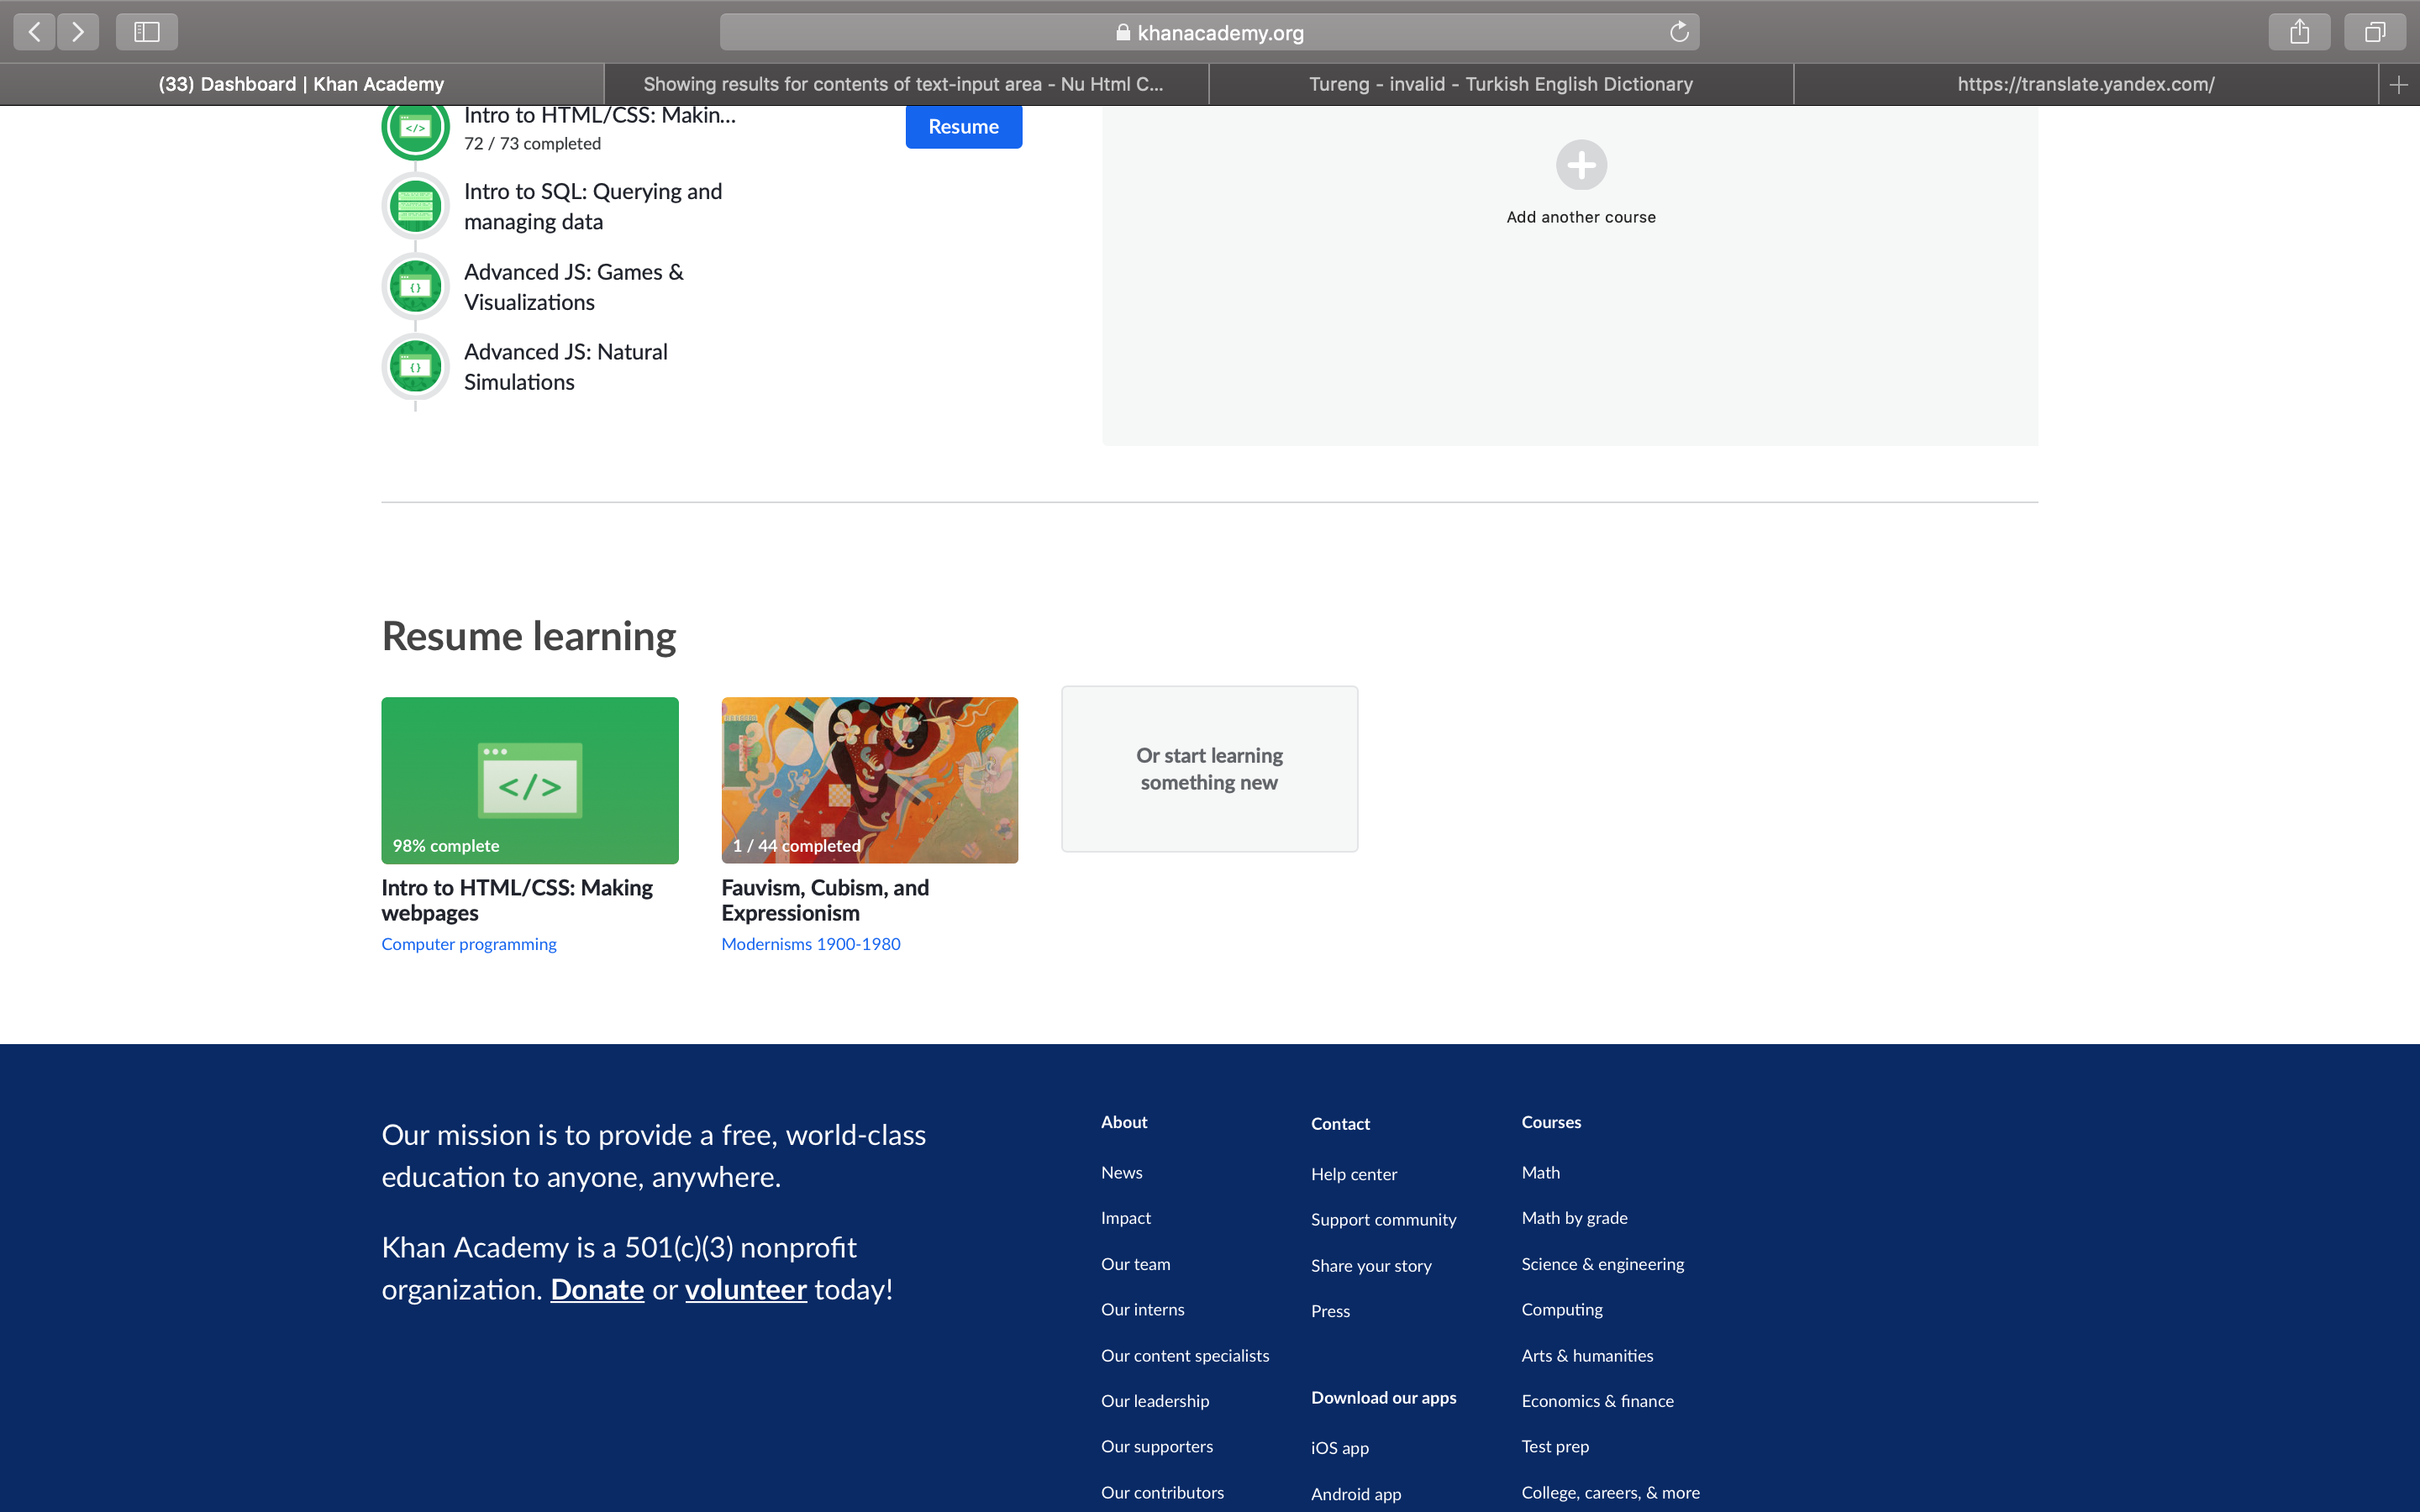Open the Math by grade link
This screenshot has width=2420, height=1512.
(x=1574, y=1218)
